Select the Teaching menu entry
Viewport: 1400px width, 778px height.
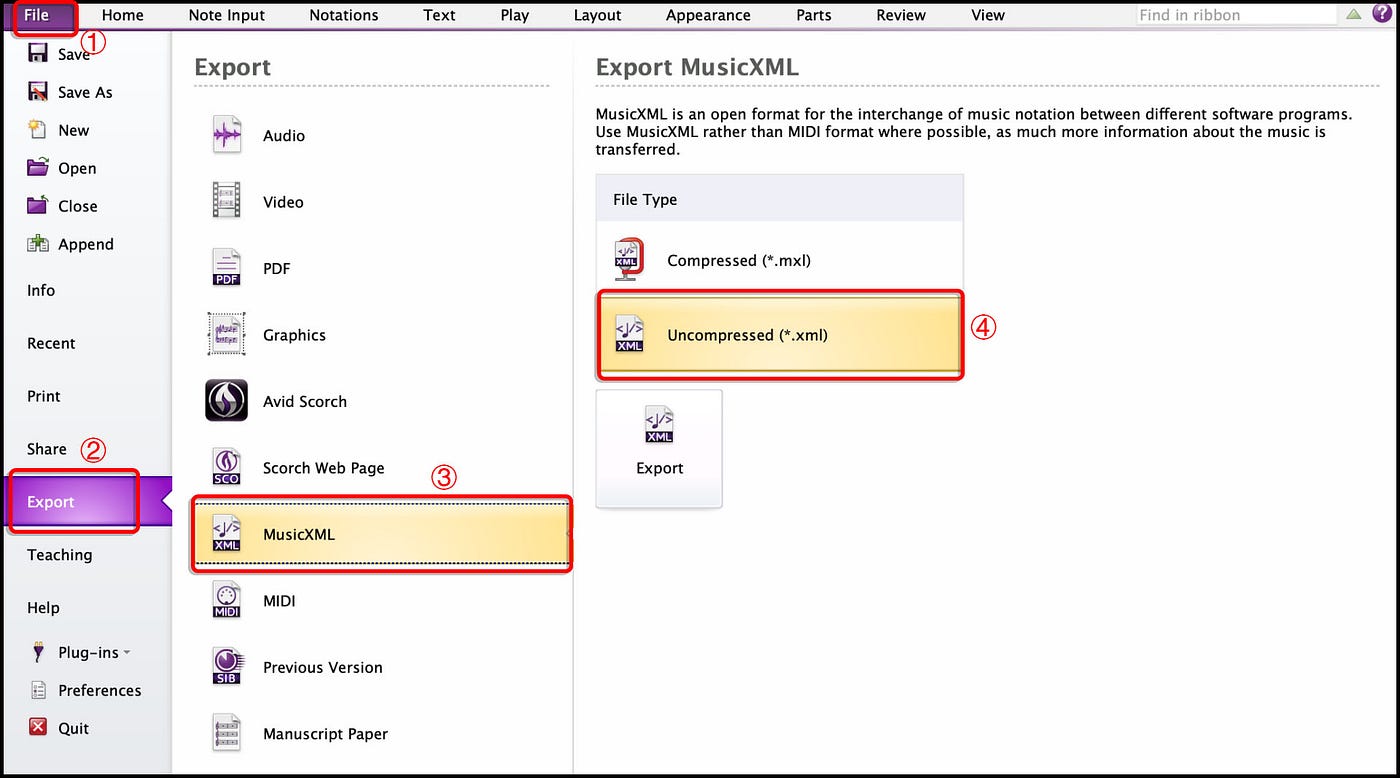point(59,555)
